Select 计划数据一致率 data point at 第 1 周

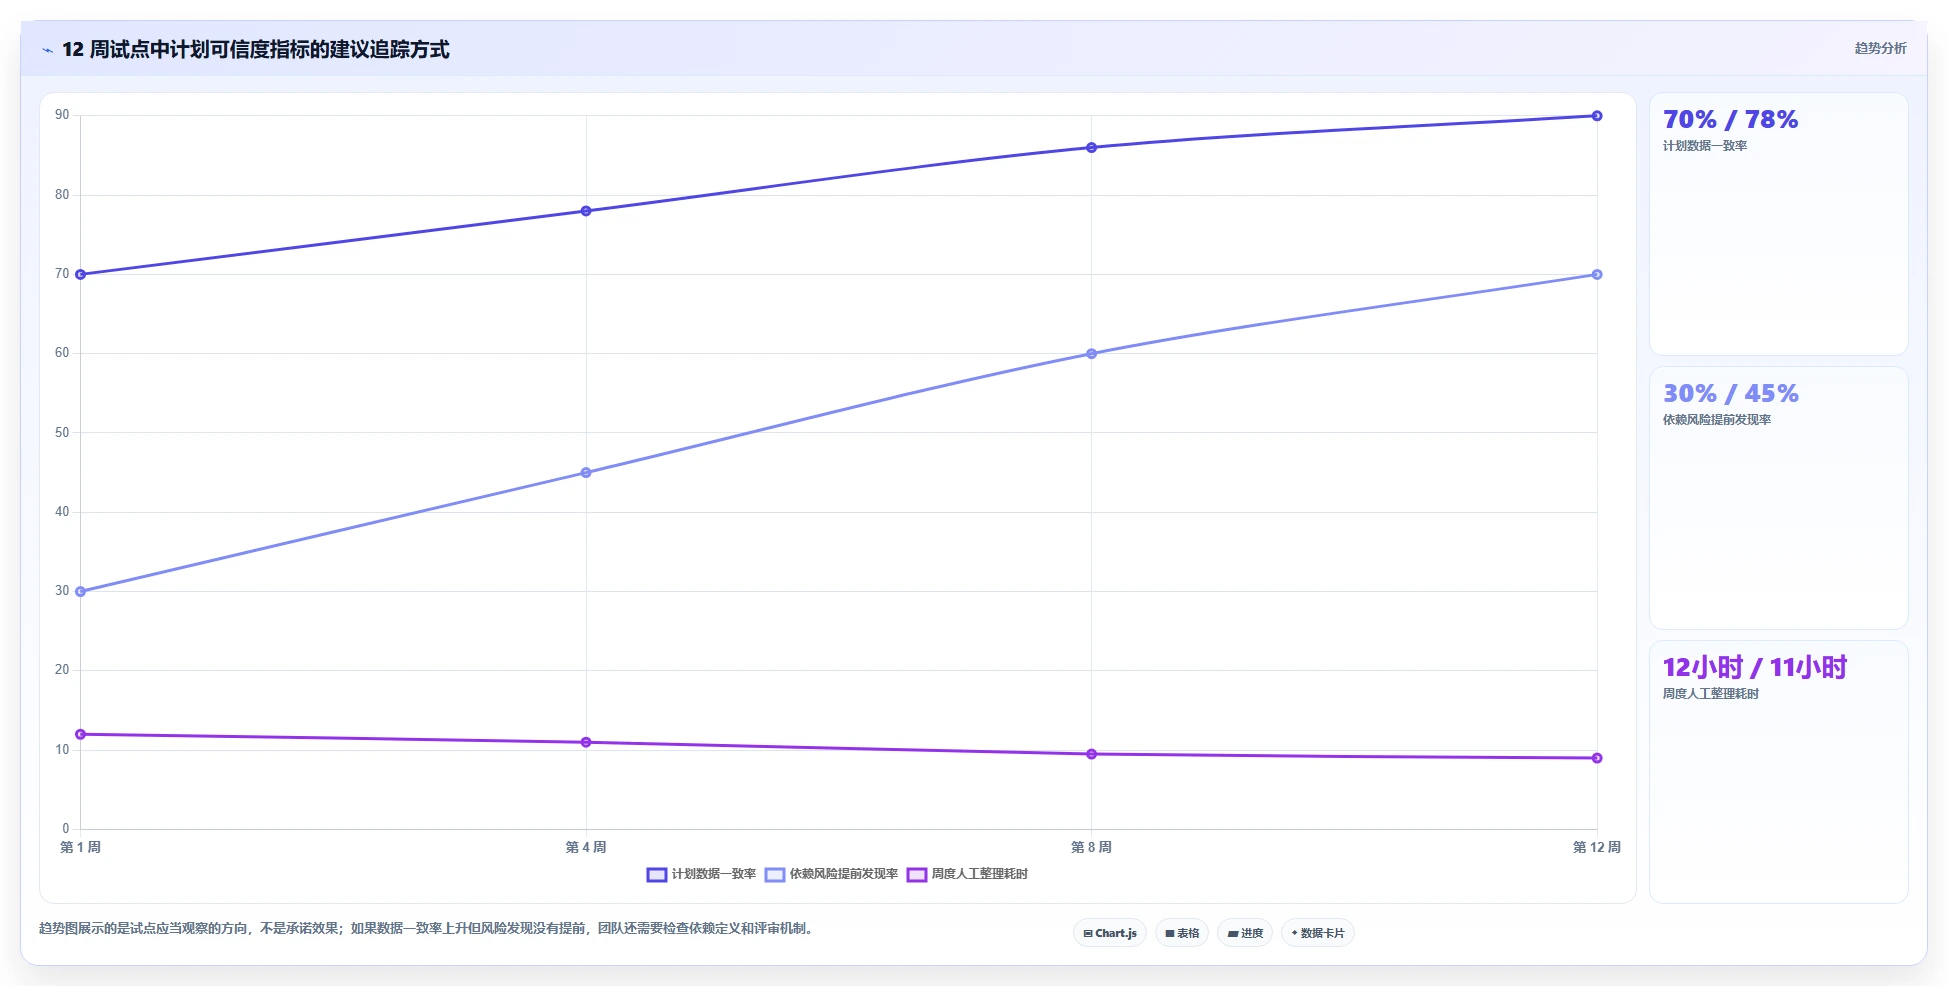(x=81, y=274)
